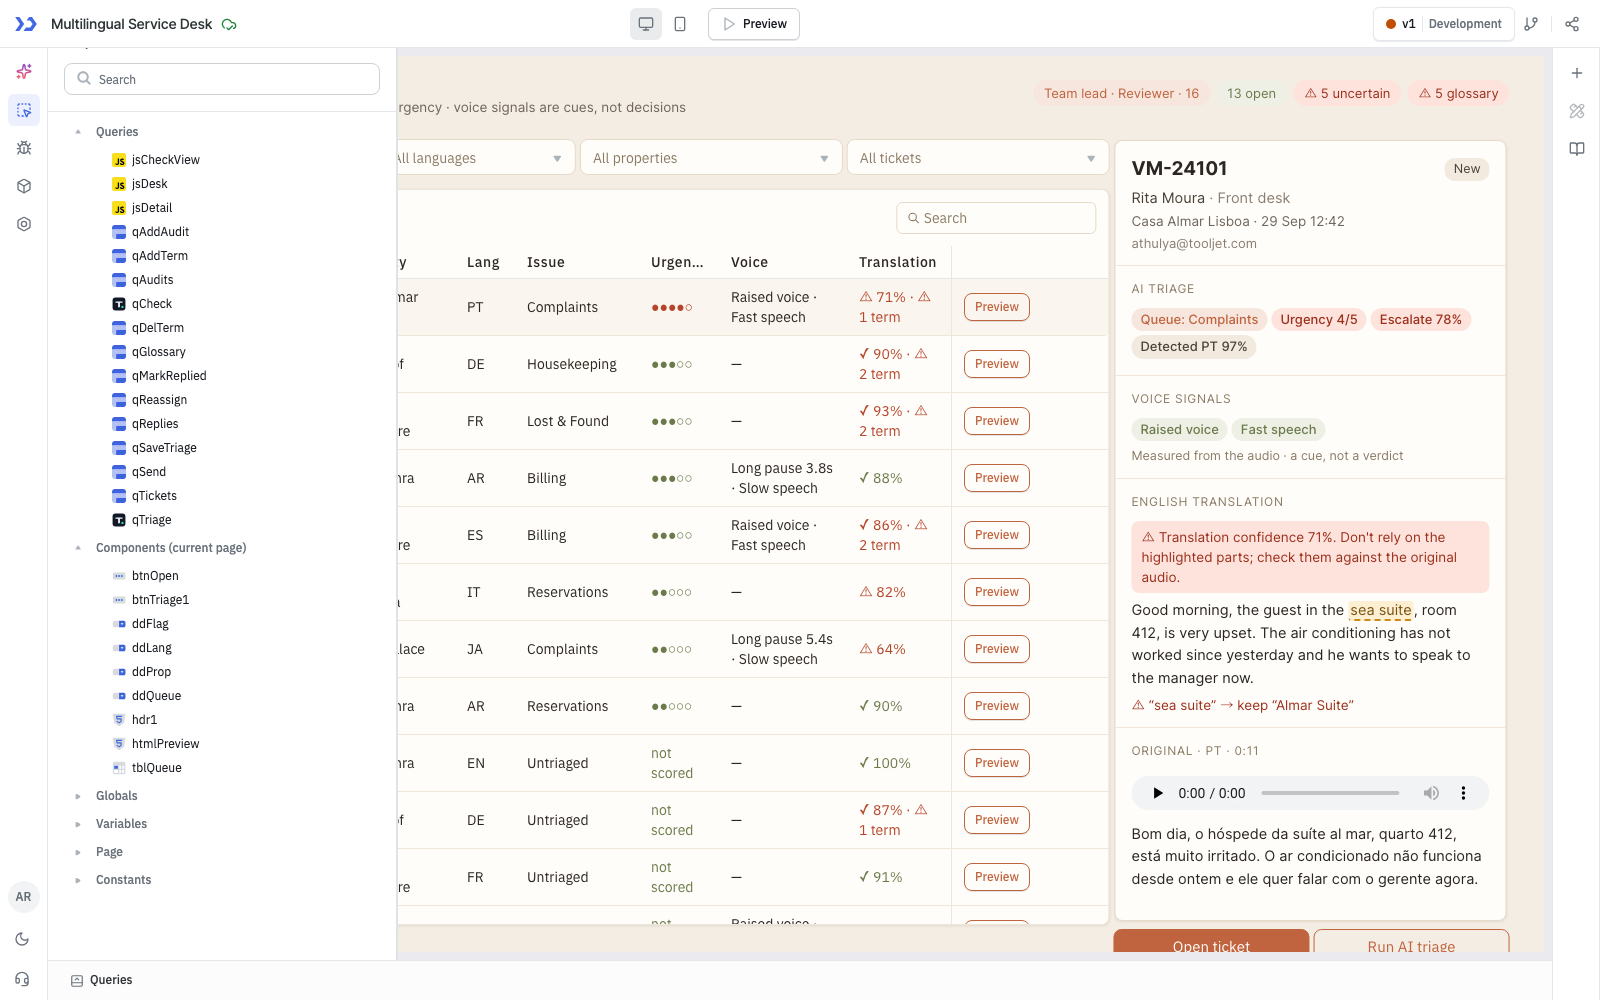Expand the Globals tree node

(x=78, y=796)
